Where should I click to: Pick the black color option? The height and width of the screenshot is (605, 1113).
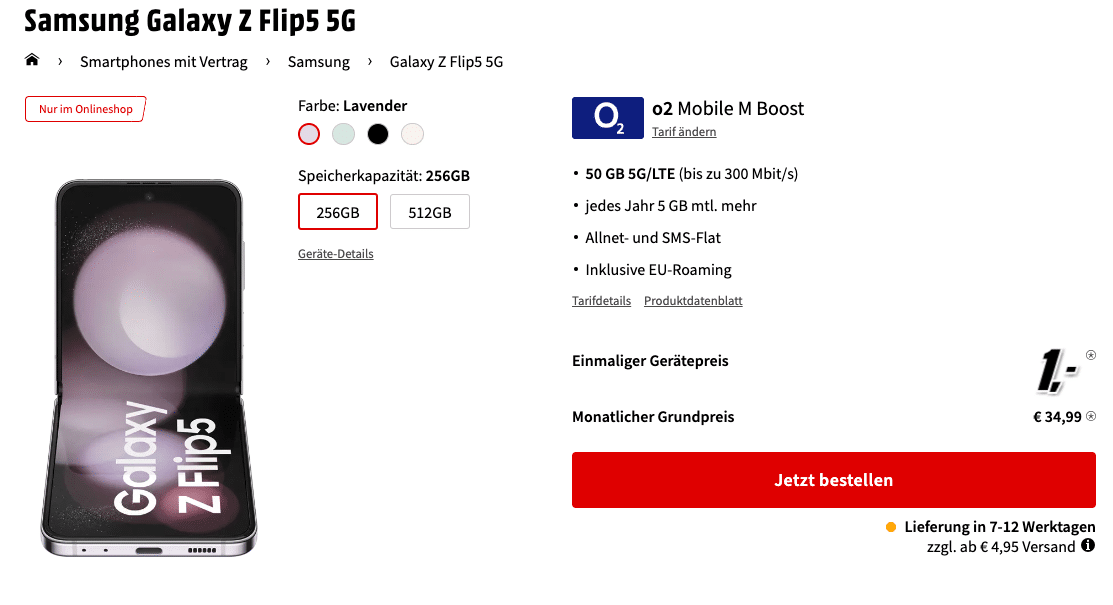point(378,133)
